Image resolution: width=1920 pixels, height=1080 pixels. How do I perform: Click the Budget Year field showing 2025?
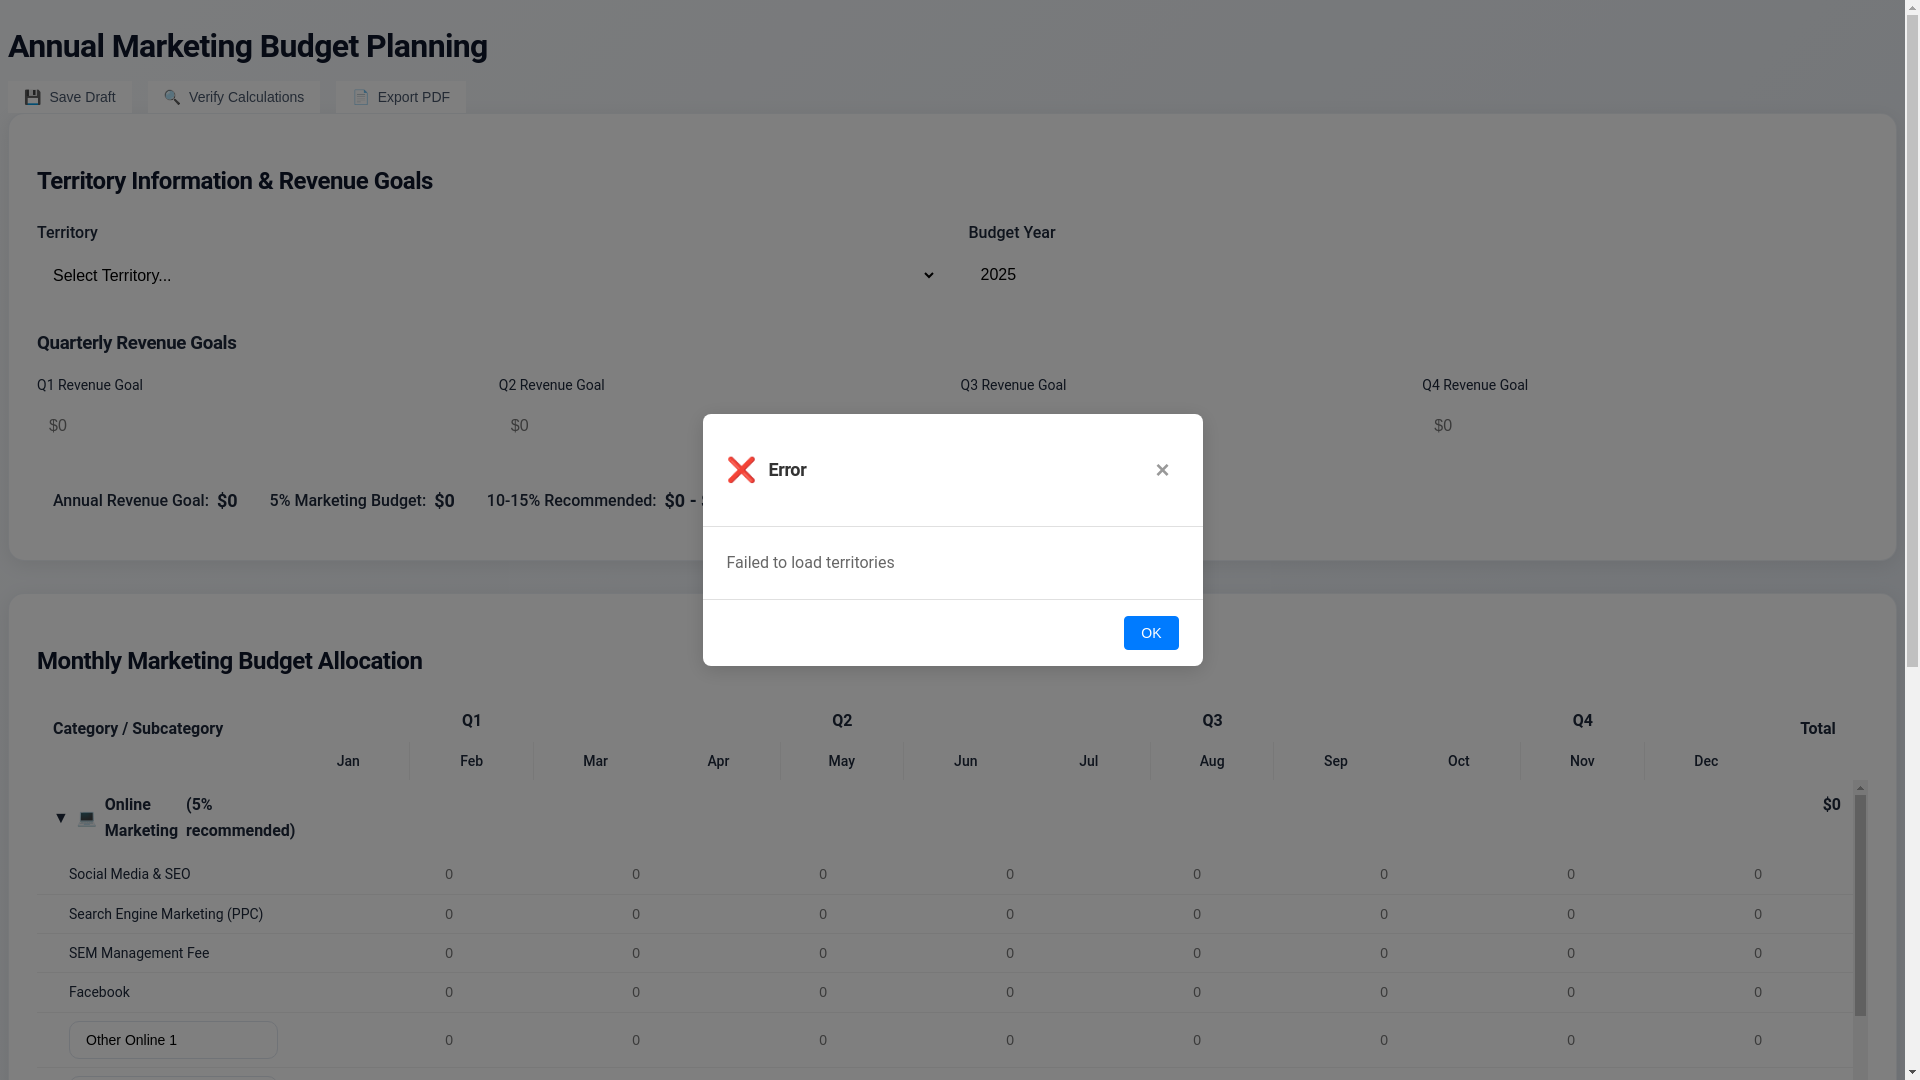[x=1417, y=275]
